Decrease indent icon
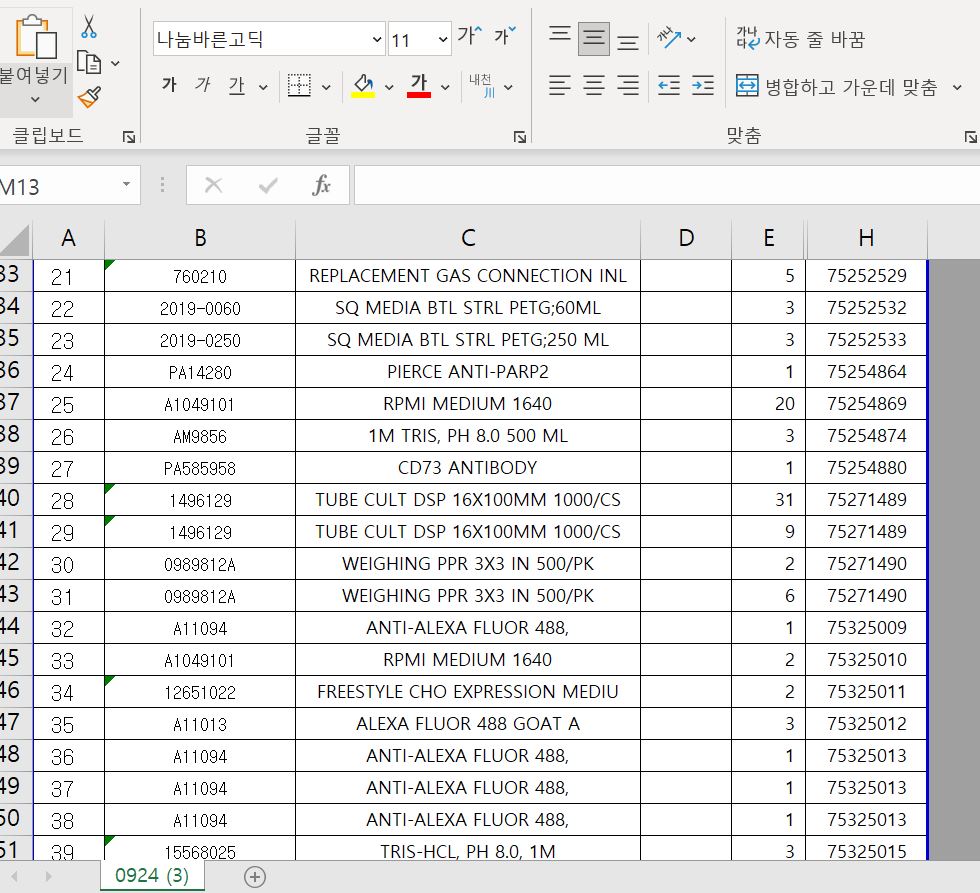This screenshot has height=893, width=980. coord(669,85)
